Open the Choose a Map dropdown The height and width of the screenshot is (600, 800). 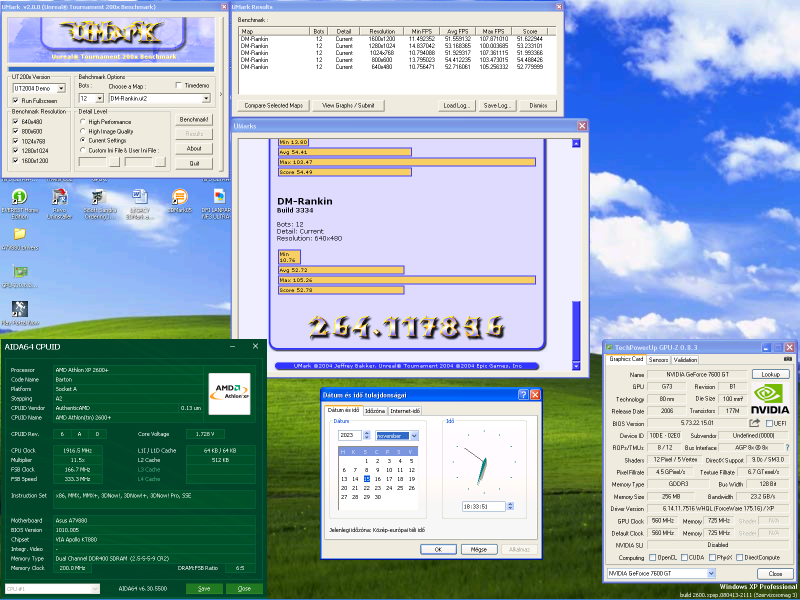[x=206, y=98]
